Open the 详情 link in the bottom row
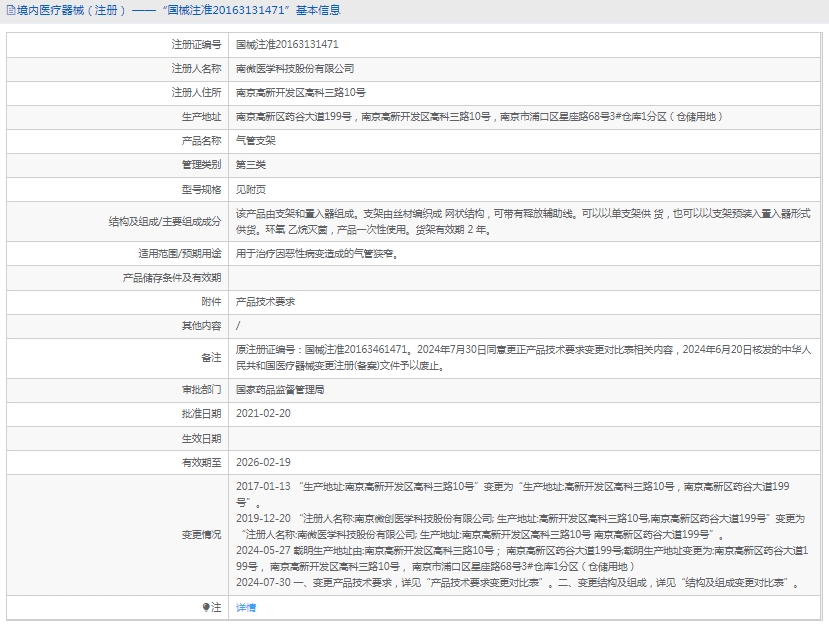Screen dimensions: 829x626 [x=245, y=607]
